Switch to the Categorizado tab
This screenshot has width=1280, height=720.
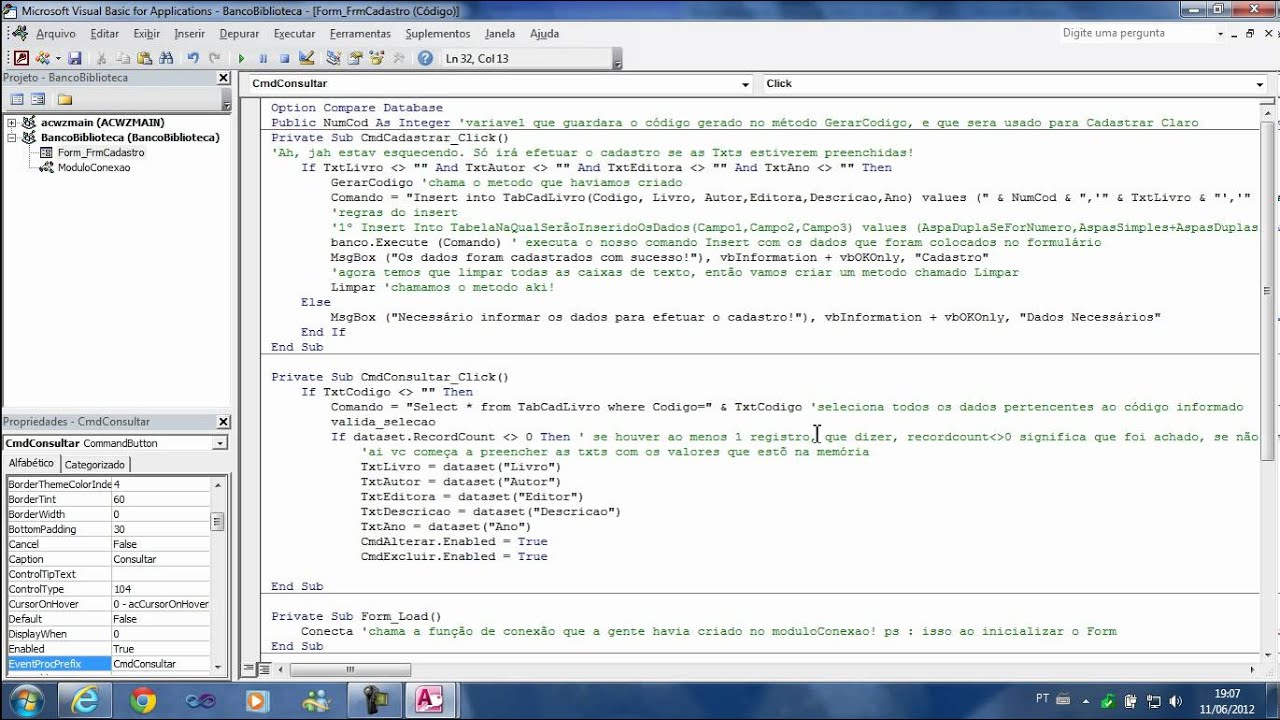[x=95, y=465]
